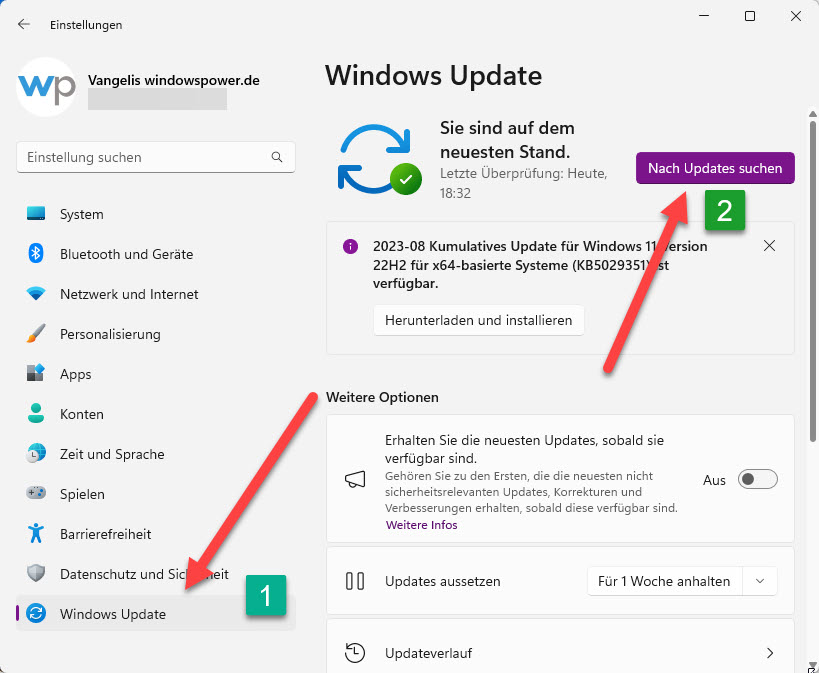Viewport: 819px width, 673px height.
Task: Click the Wi-Fi icon for Netzwerk und Internet
Action: point(36,294)
